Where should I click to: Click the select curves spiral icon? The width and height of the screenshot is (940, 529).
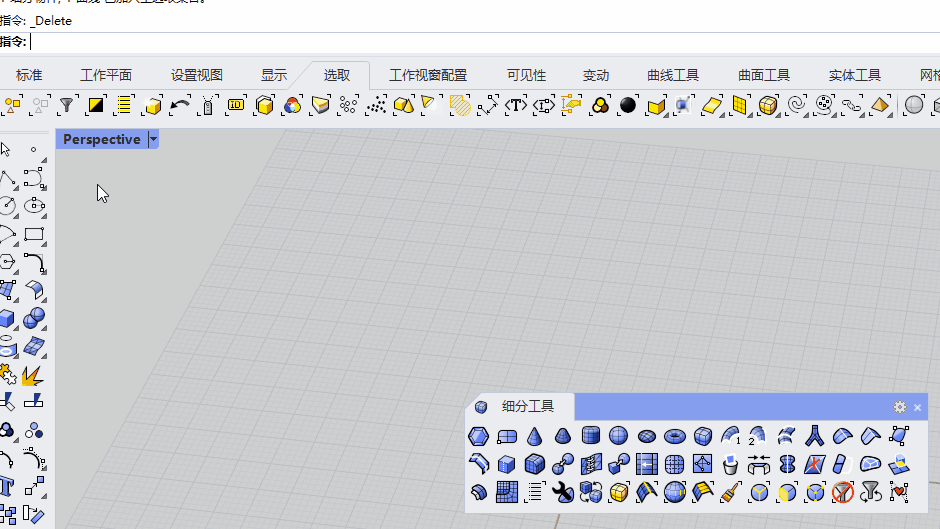point(796,106)
